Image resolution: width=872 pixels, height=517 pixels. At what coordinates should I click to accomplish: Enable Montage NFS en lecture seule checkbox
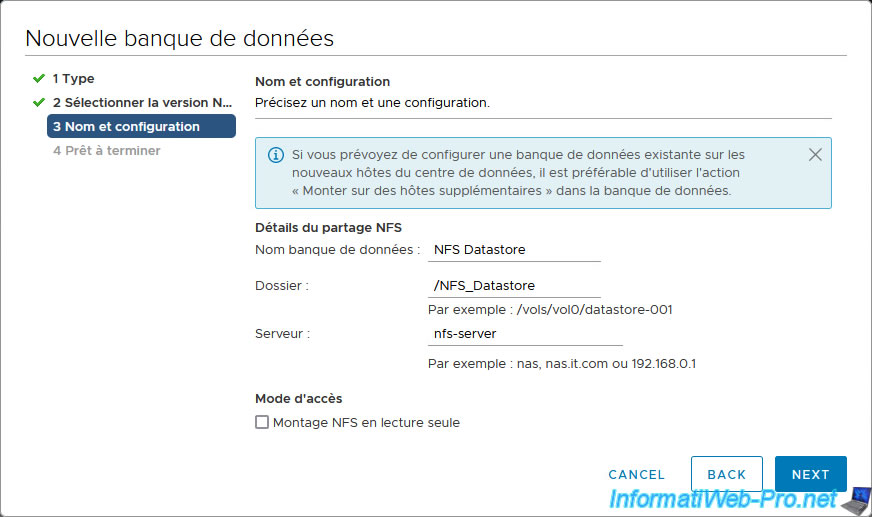(x=262, y=422)
